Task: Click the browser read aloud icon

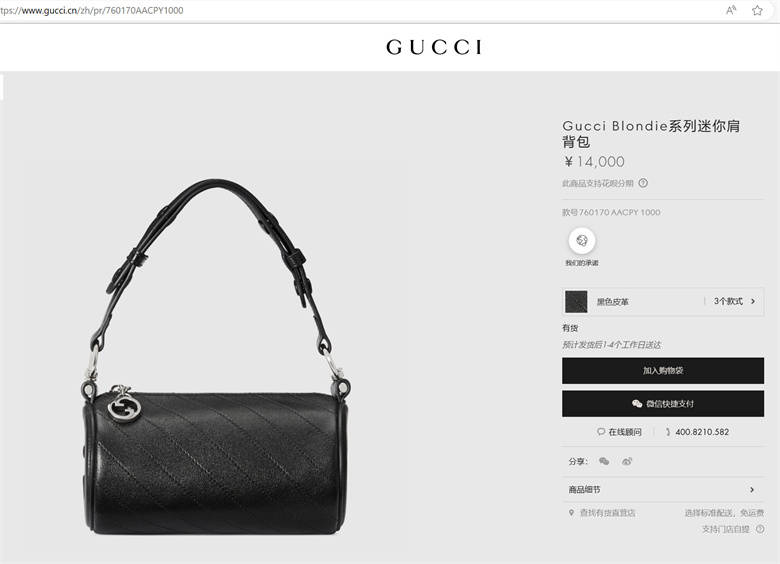Action: coord(731,10)
